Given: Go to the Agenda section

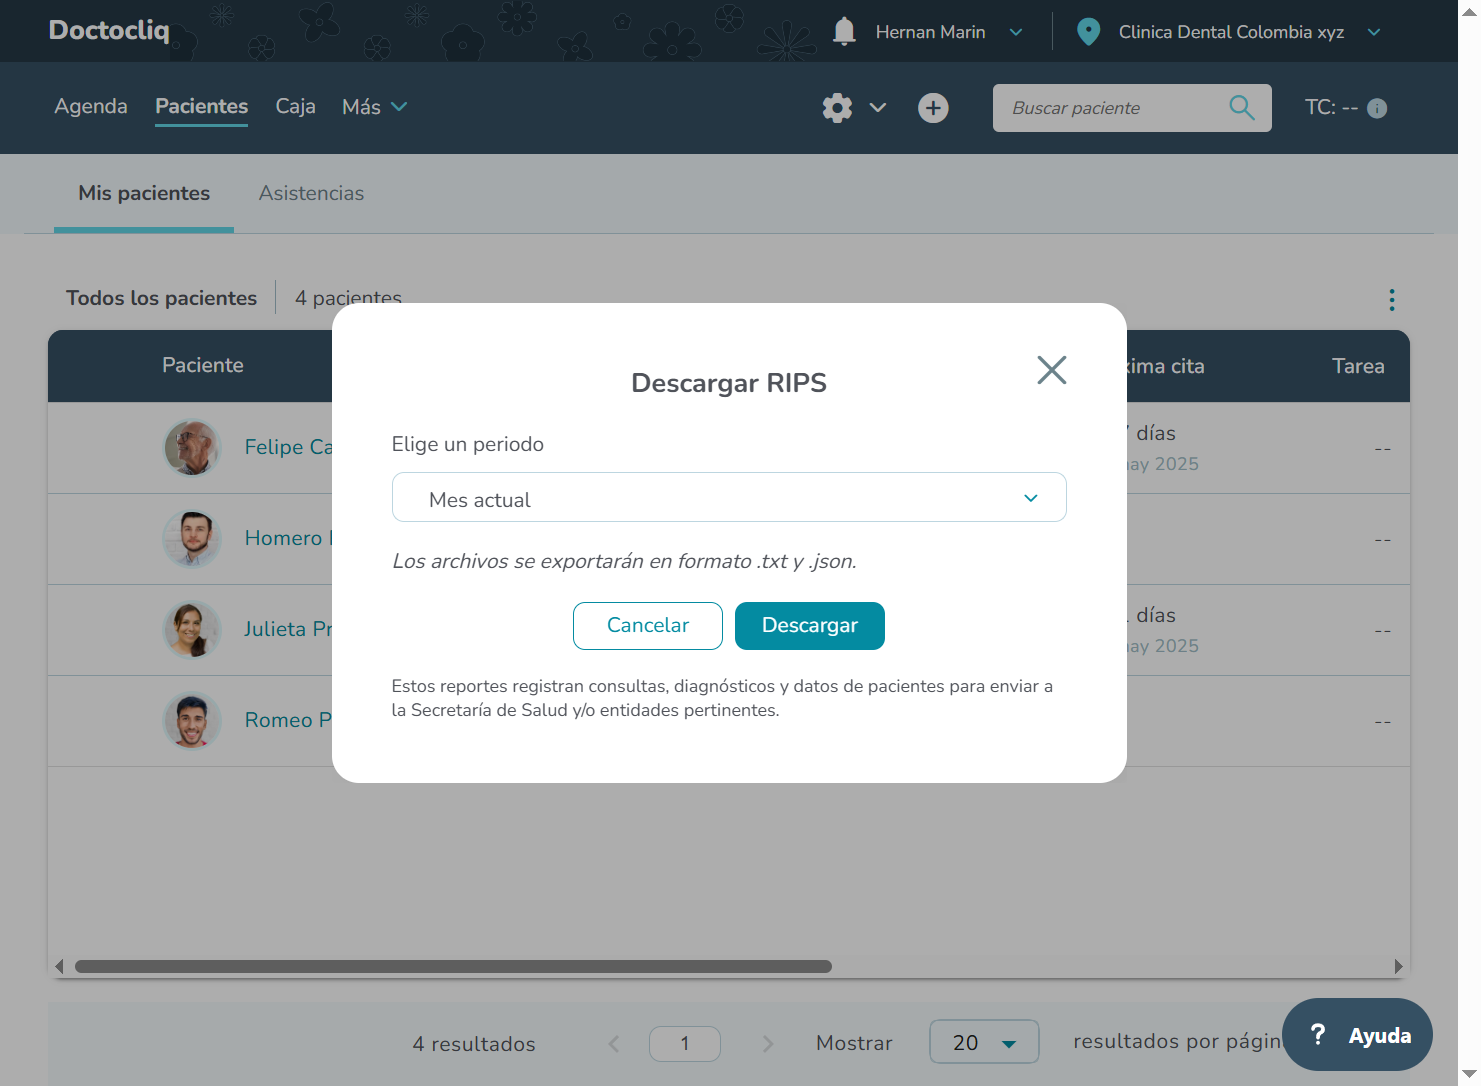Looking at the screenshot, I should pos(91,107).
